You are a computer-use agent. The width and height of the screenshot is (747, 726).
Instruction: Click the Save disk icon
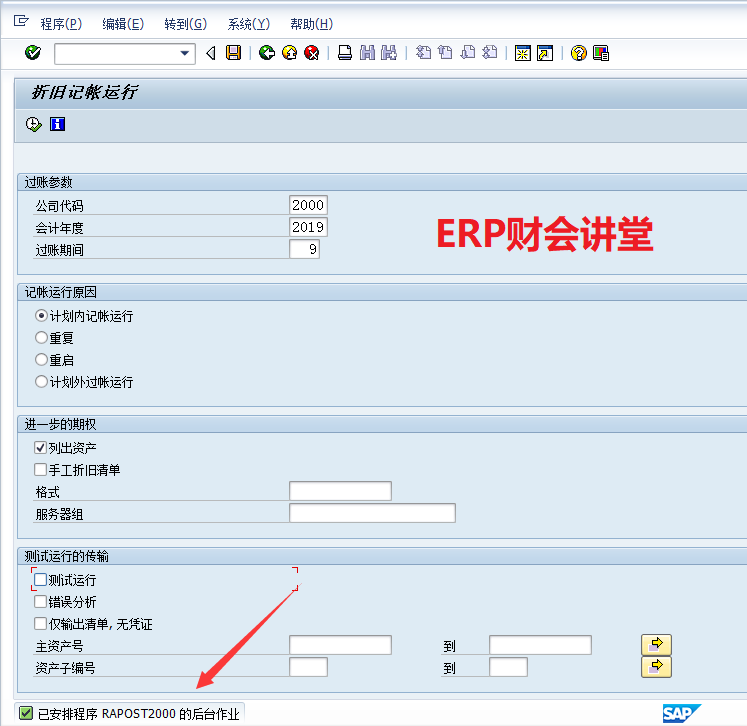(233, 53)
